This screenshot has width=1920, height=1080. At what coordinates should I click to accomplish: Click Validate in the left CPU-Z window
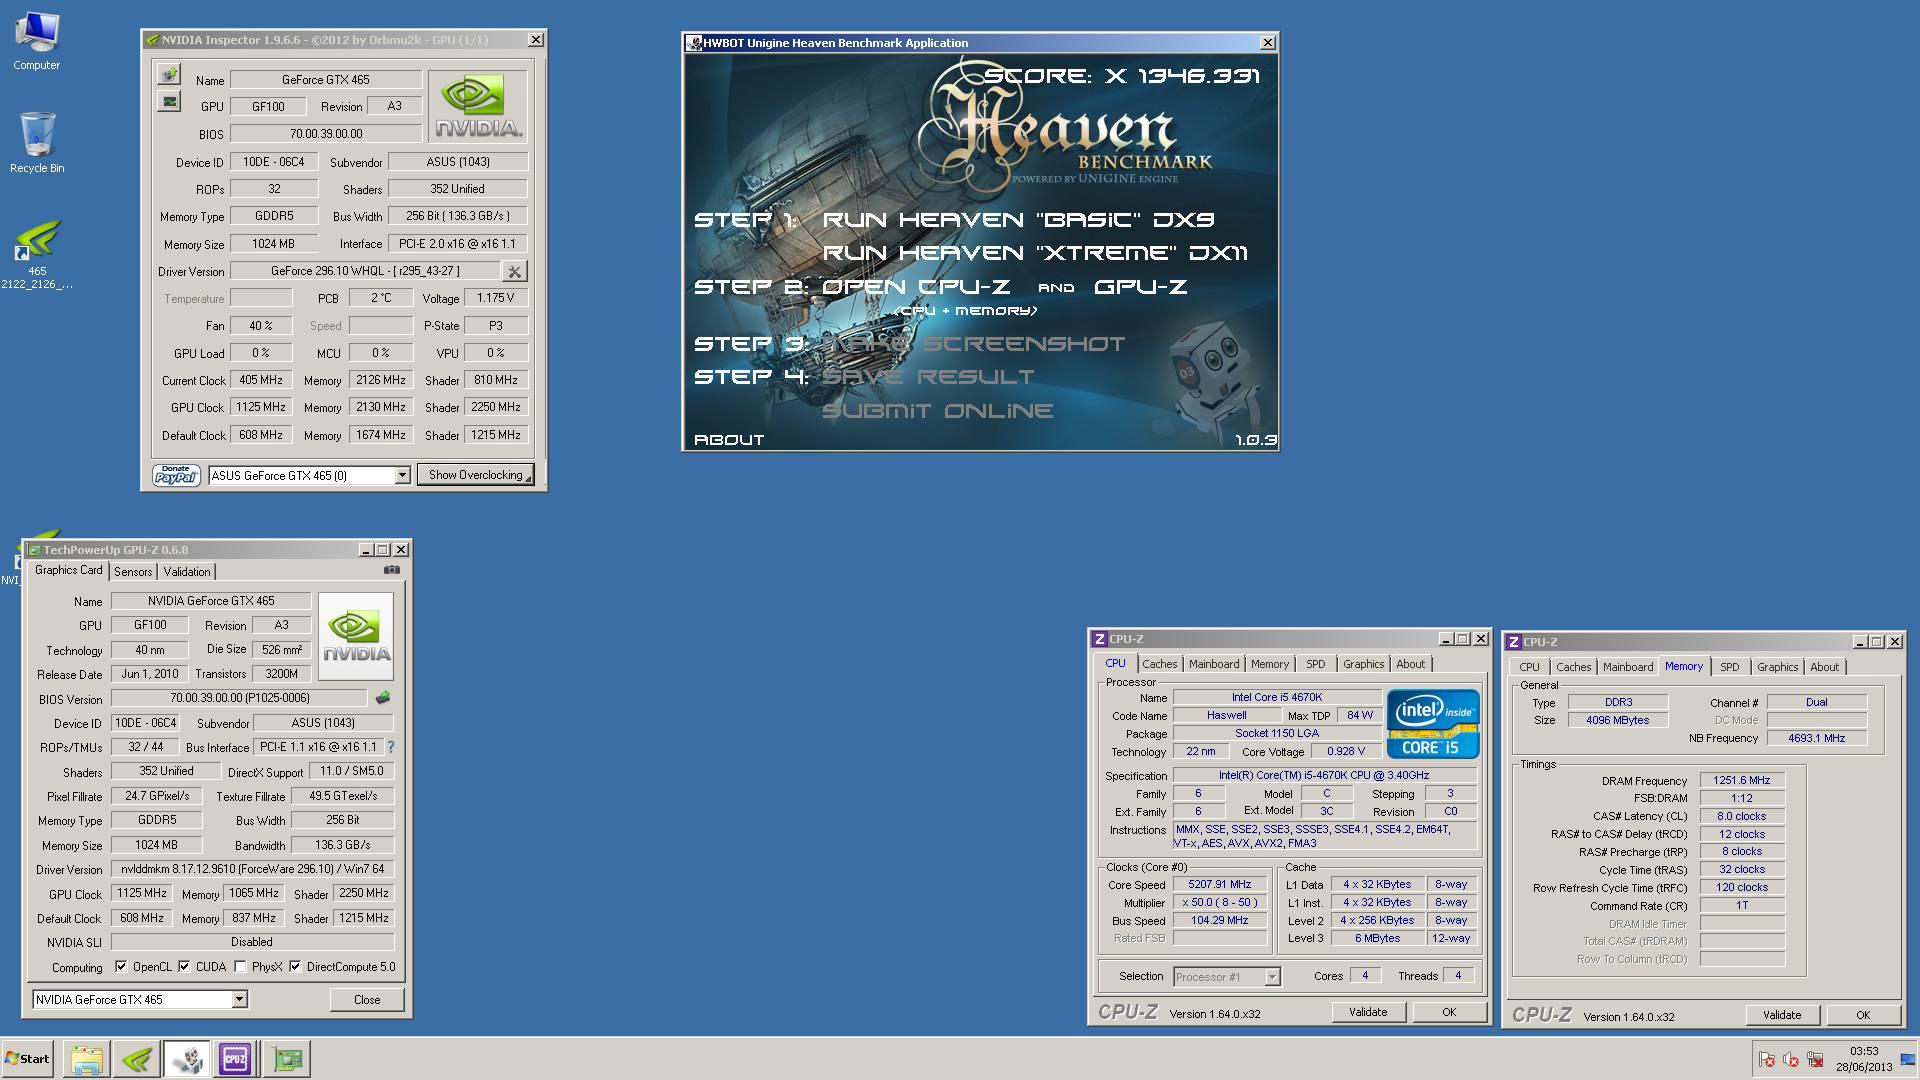pyautogui.click(x=1368, y=1012)
